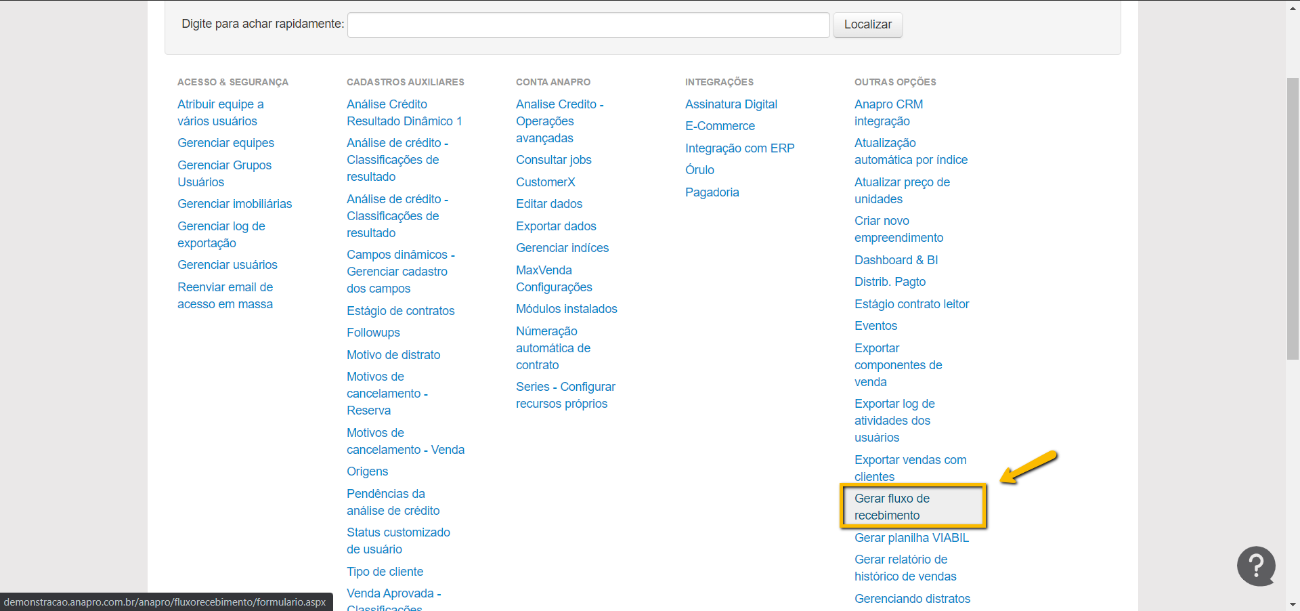Screen dimensions: 1300x611
Task: Open Estágio de contratos link
Action: click(x=400, y=311)
